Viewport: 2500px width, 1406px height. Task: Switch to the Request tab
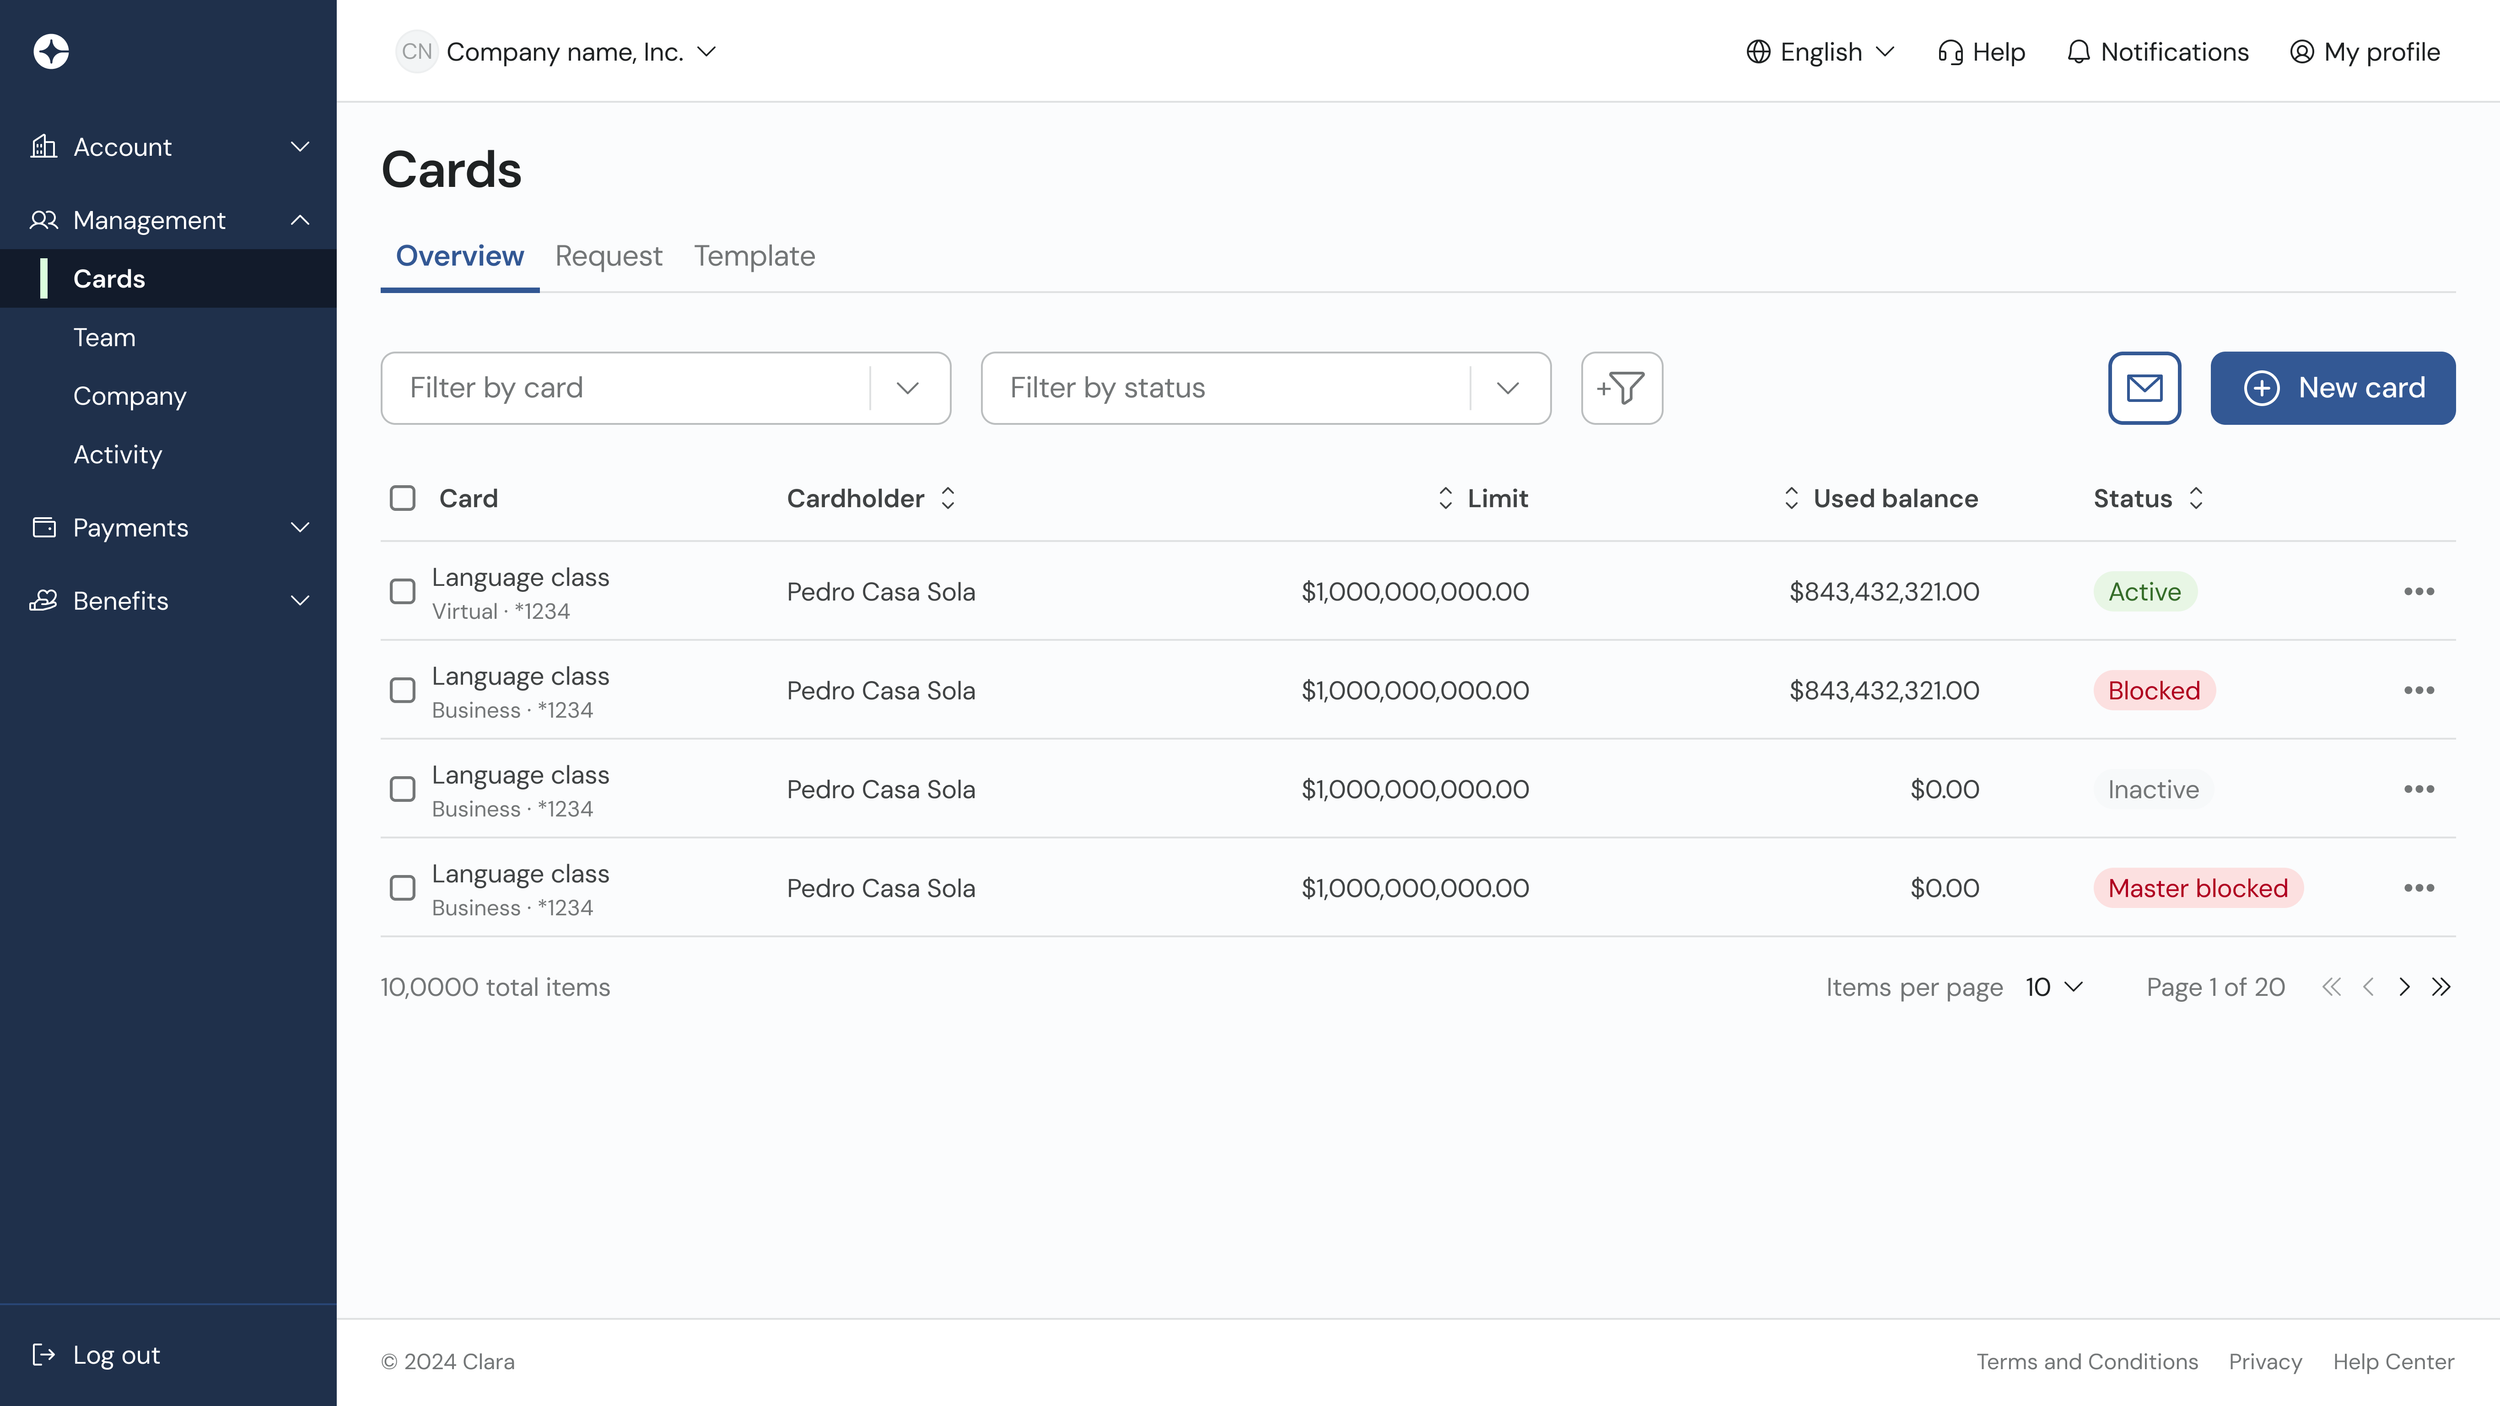pos(608,256)
